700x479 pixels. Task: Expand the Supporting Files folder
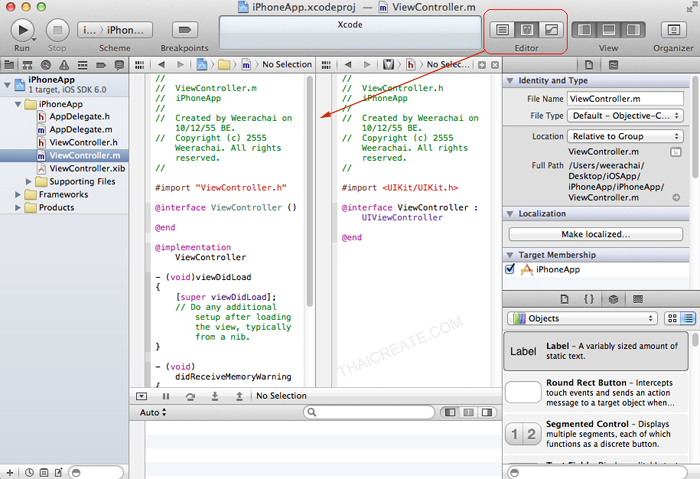[x=29, y=182]
